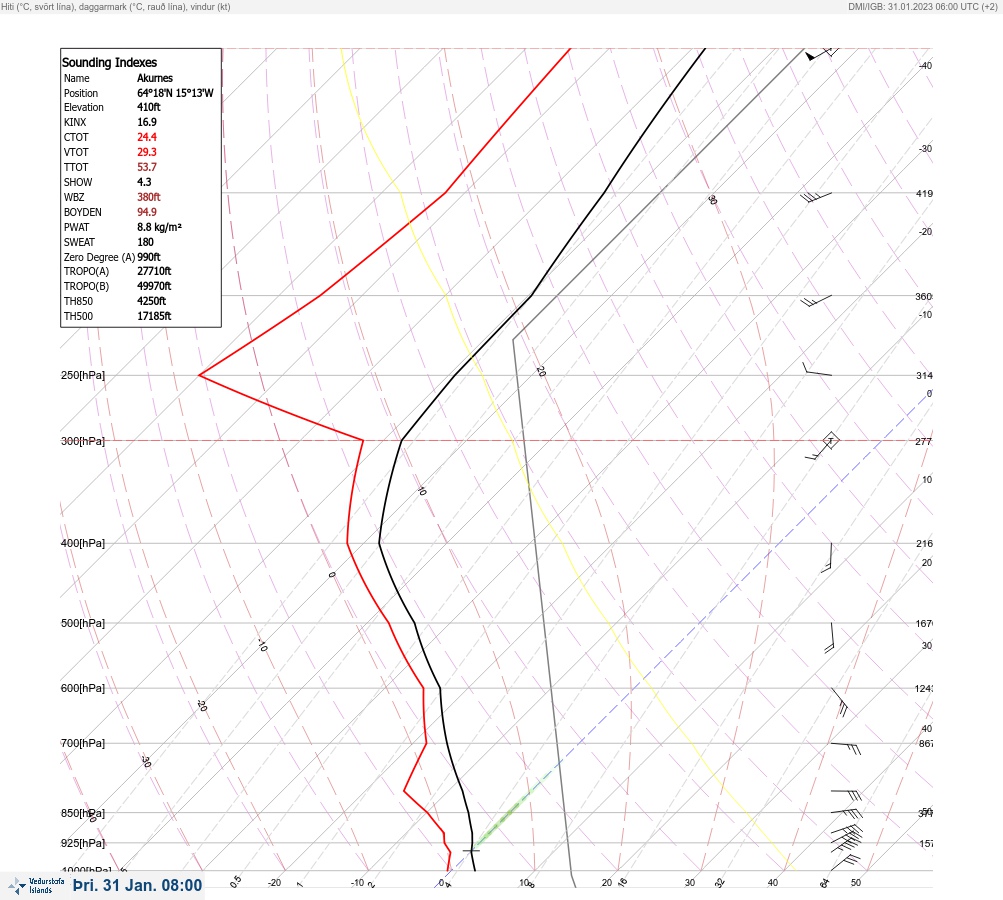Click the 'DMI/IGB: 31.01.2023 06:00 UTC (+2)' header
This screenshot has height=900, width=1003.
(x=923, y=7)
